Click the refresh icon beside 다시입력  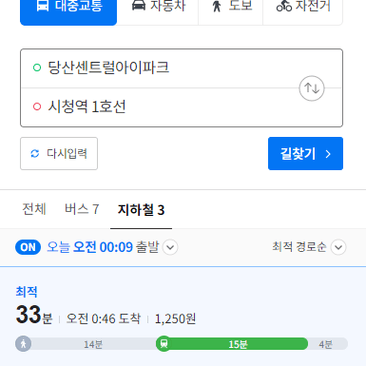click(35, 154)
